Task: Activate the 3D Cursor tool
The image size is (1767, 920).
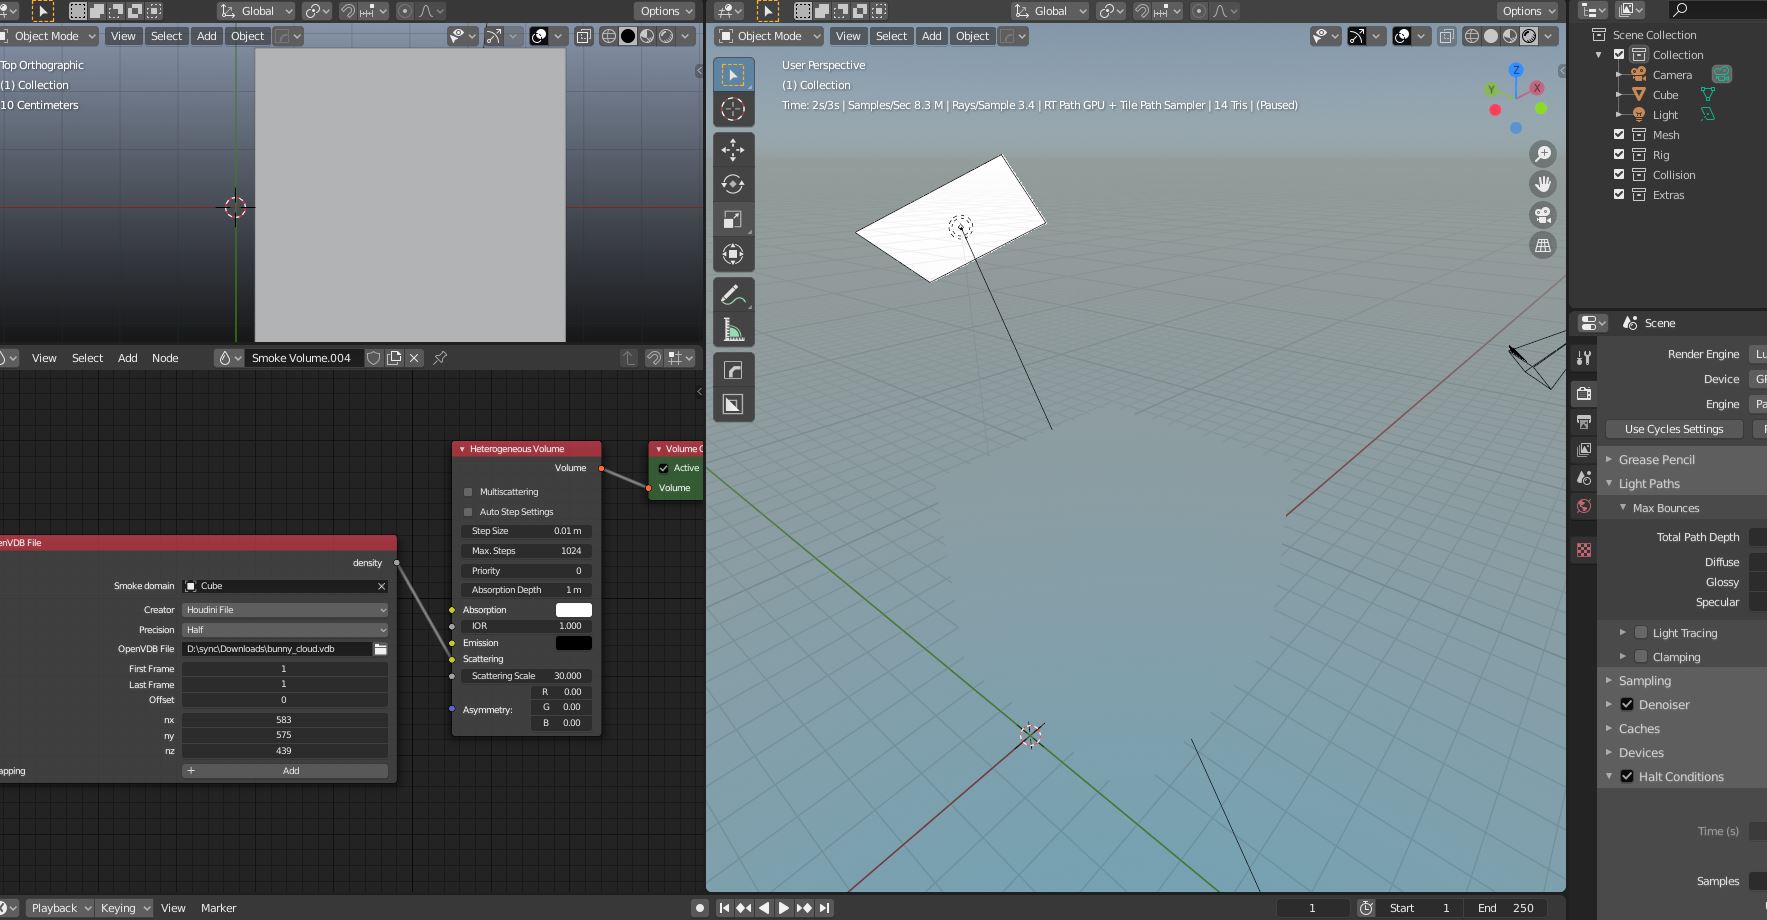Action: tap(733, 109)
